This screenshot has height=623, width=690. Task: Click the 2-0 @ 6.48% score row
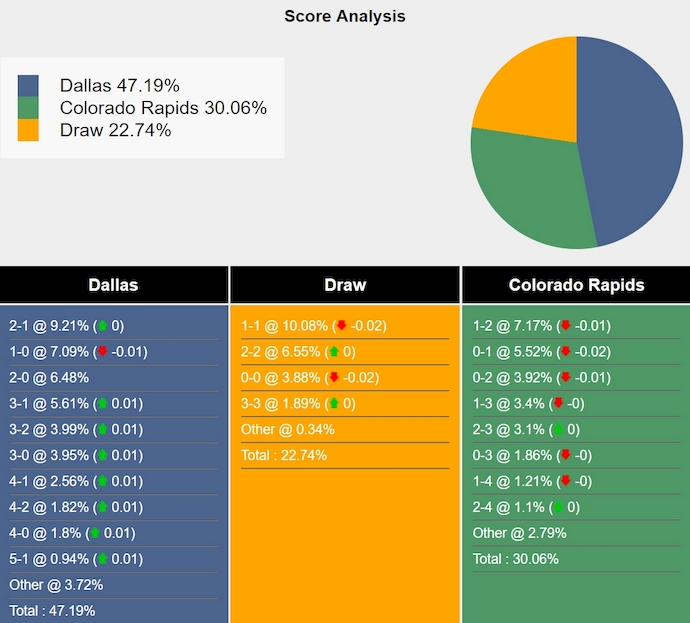49,378
